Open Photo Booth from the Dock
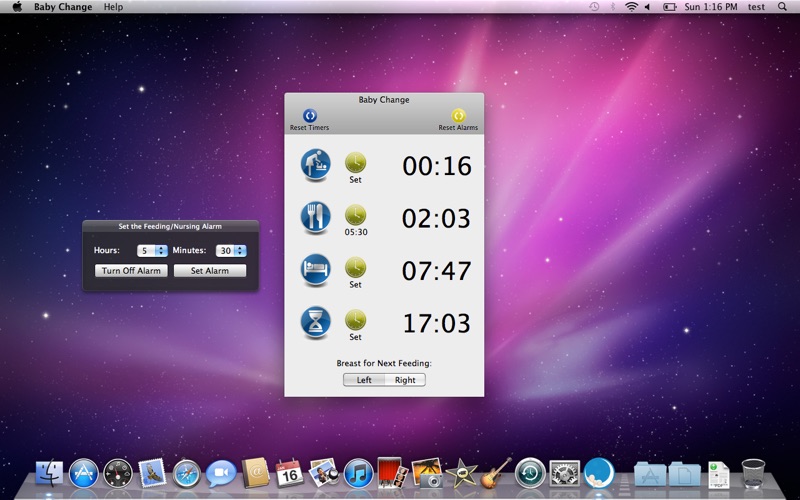The width and height of the screenshot is (800, 500). coord(392,473)
